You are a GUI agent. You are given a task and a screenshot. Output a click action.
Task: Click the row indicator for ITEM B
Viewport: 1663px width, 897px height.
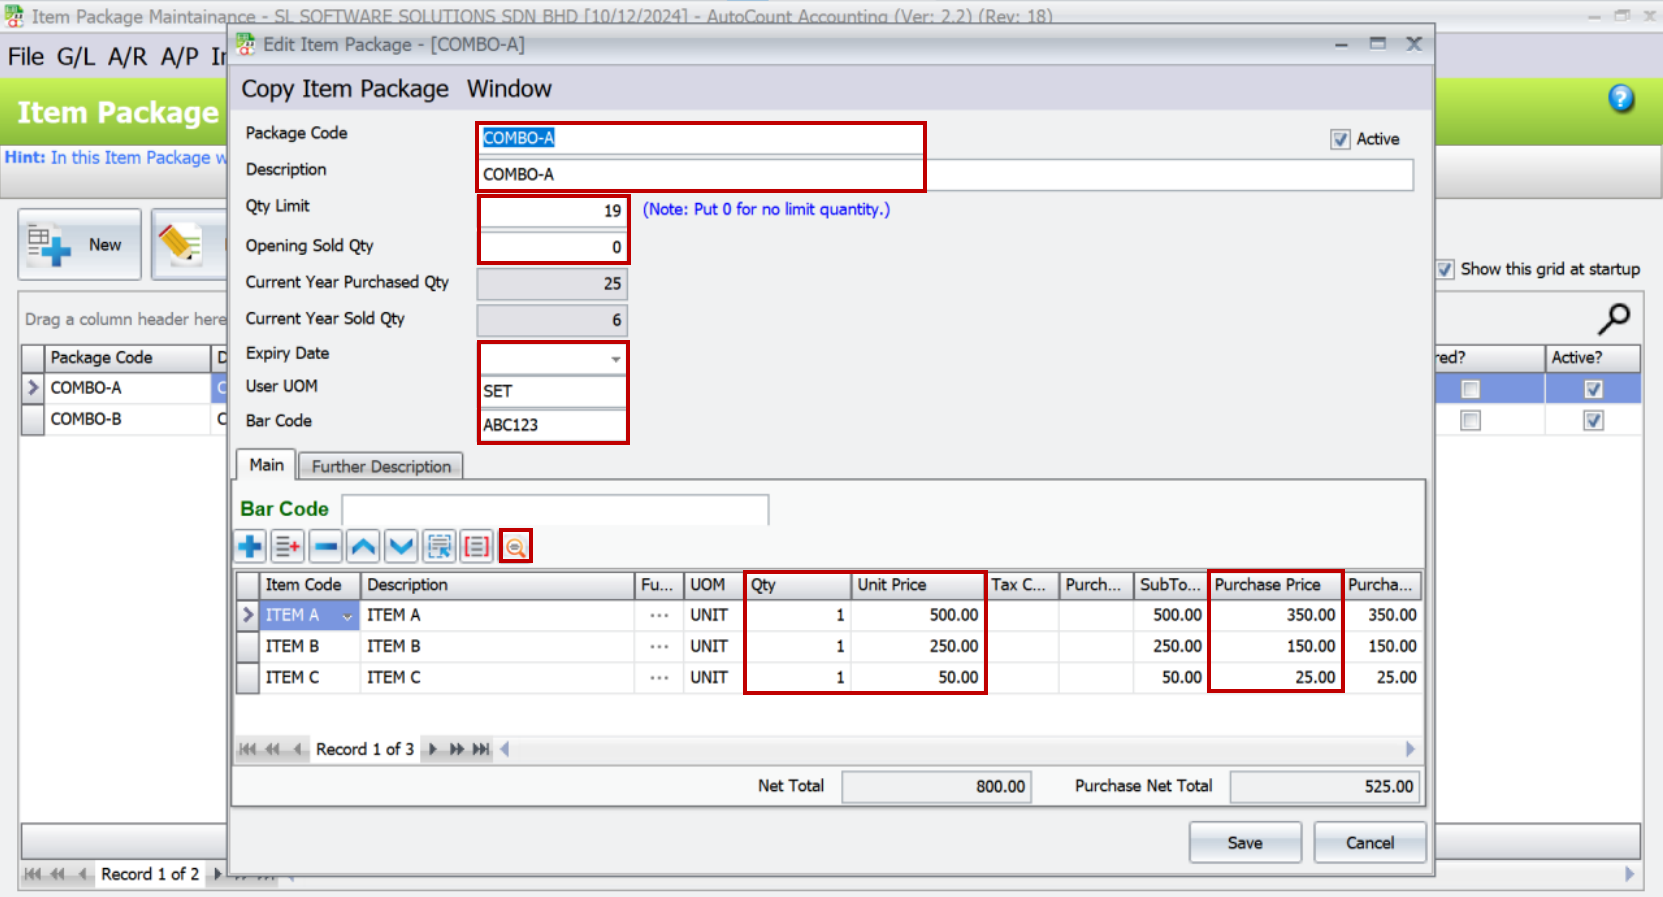247,646
